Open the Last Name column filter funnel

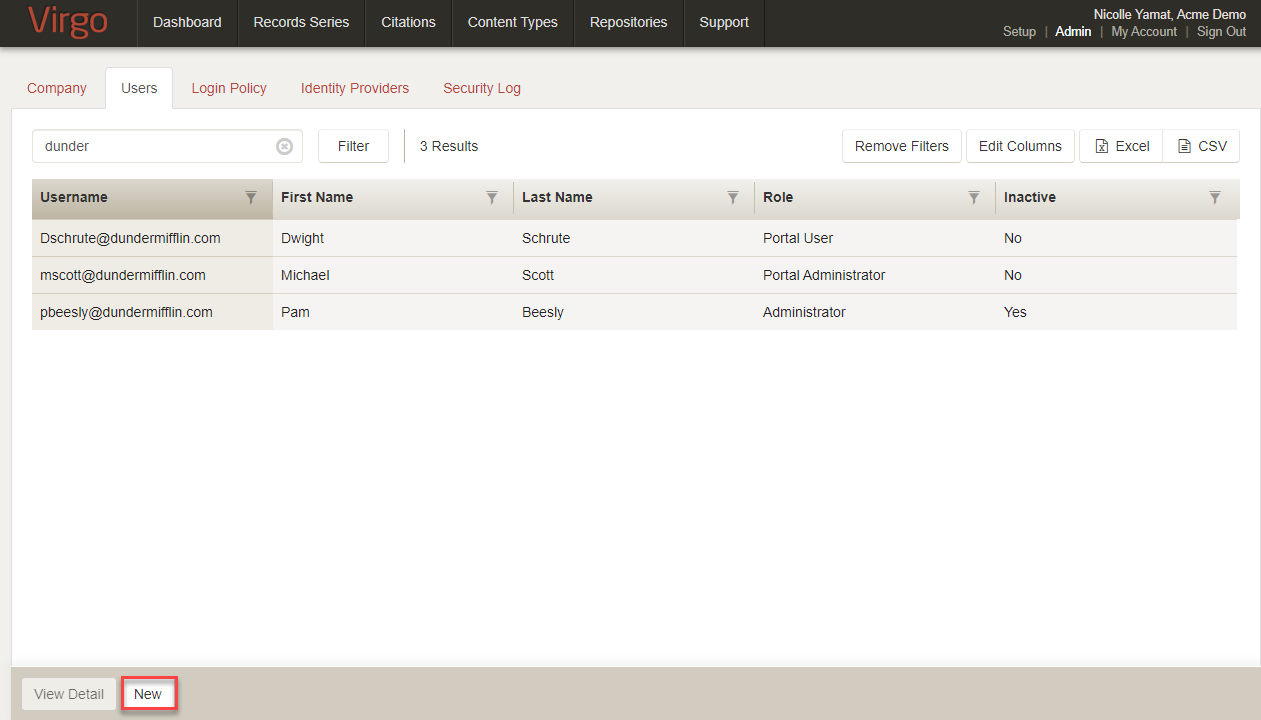[x=733, y=198]
